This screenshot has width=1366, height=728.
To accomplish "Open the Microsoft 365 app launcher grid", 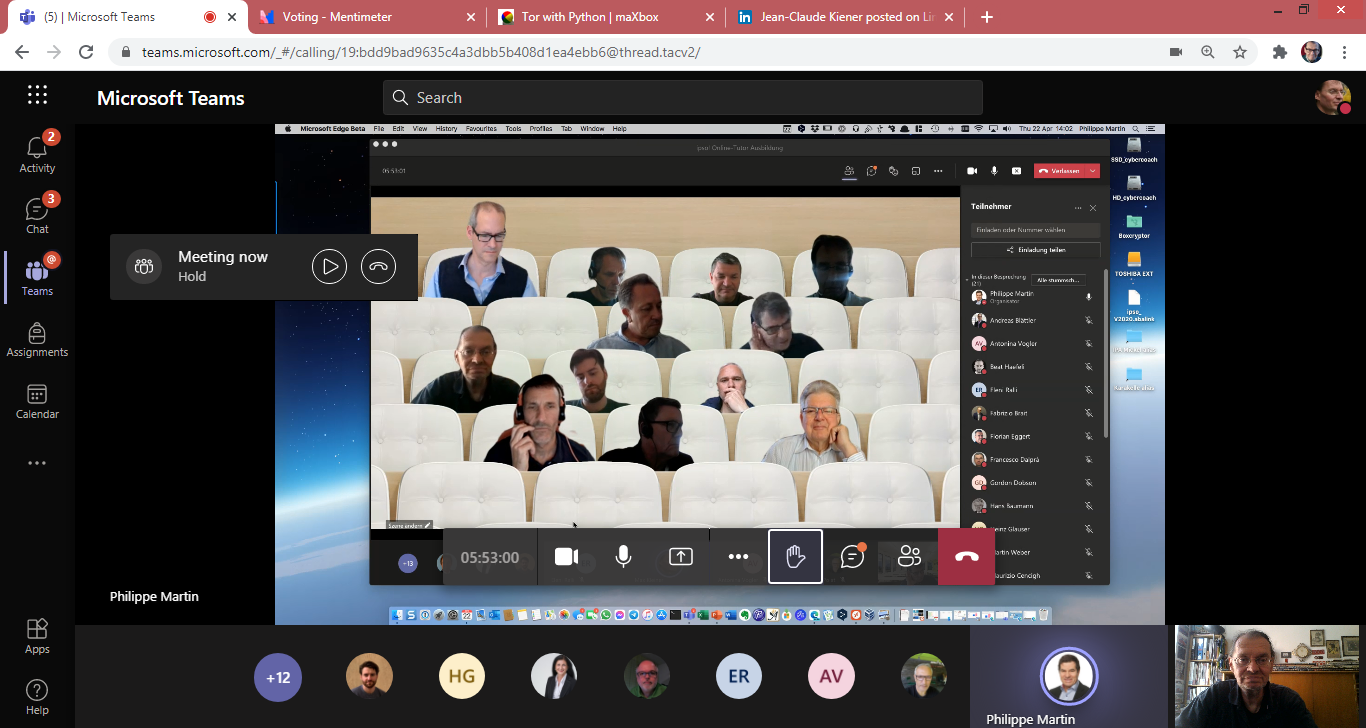I will pos(37,95).
